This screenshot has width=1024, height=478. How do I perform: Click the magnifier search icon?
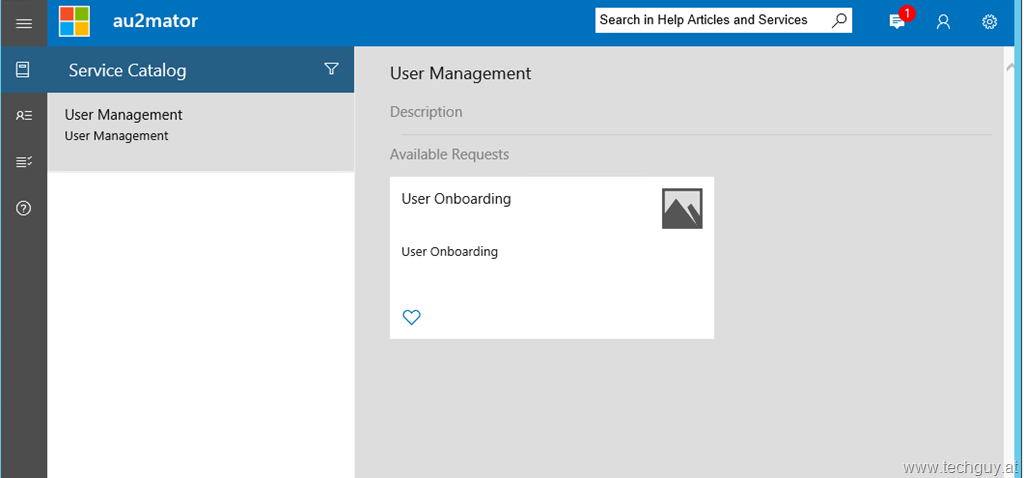839,20
